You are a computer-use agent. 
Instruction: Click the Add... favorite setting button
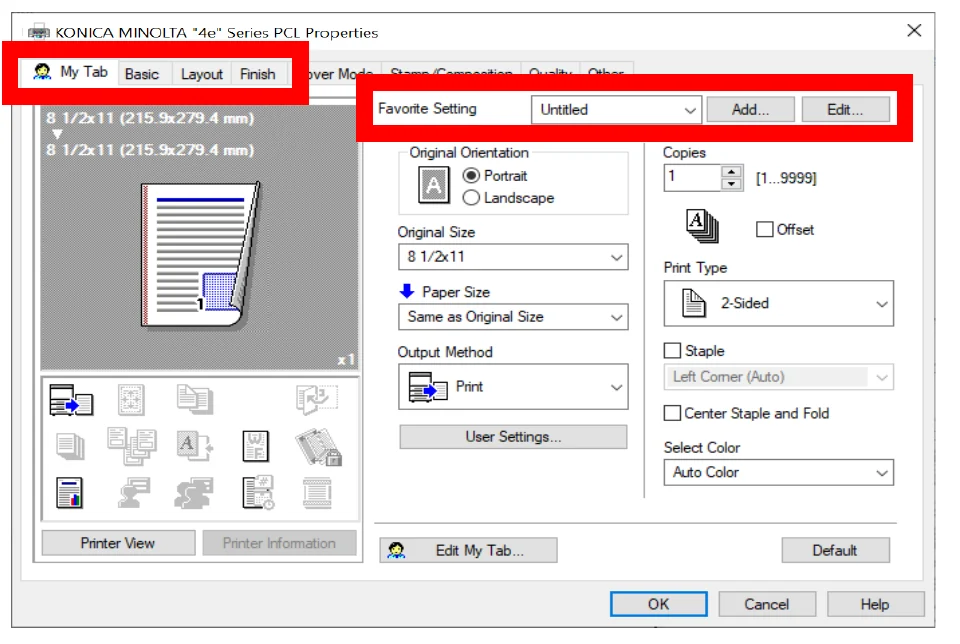point(751,110)
